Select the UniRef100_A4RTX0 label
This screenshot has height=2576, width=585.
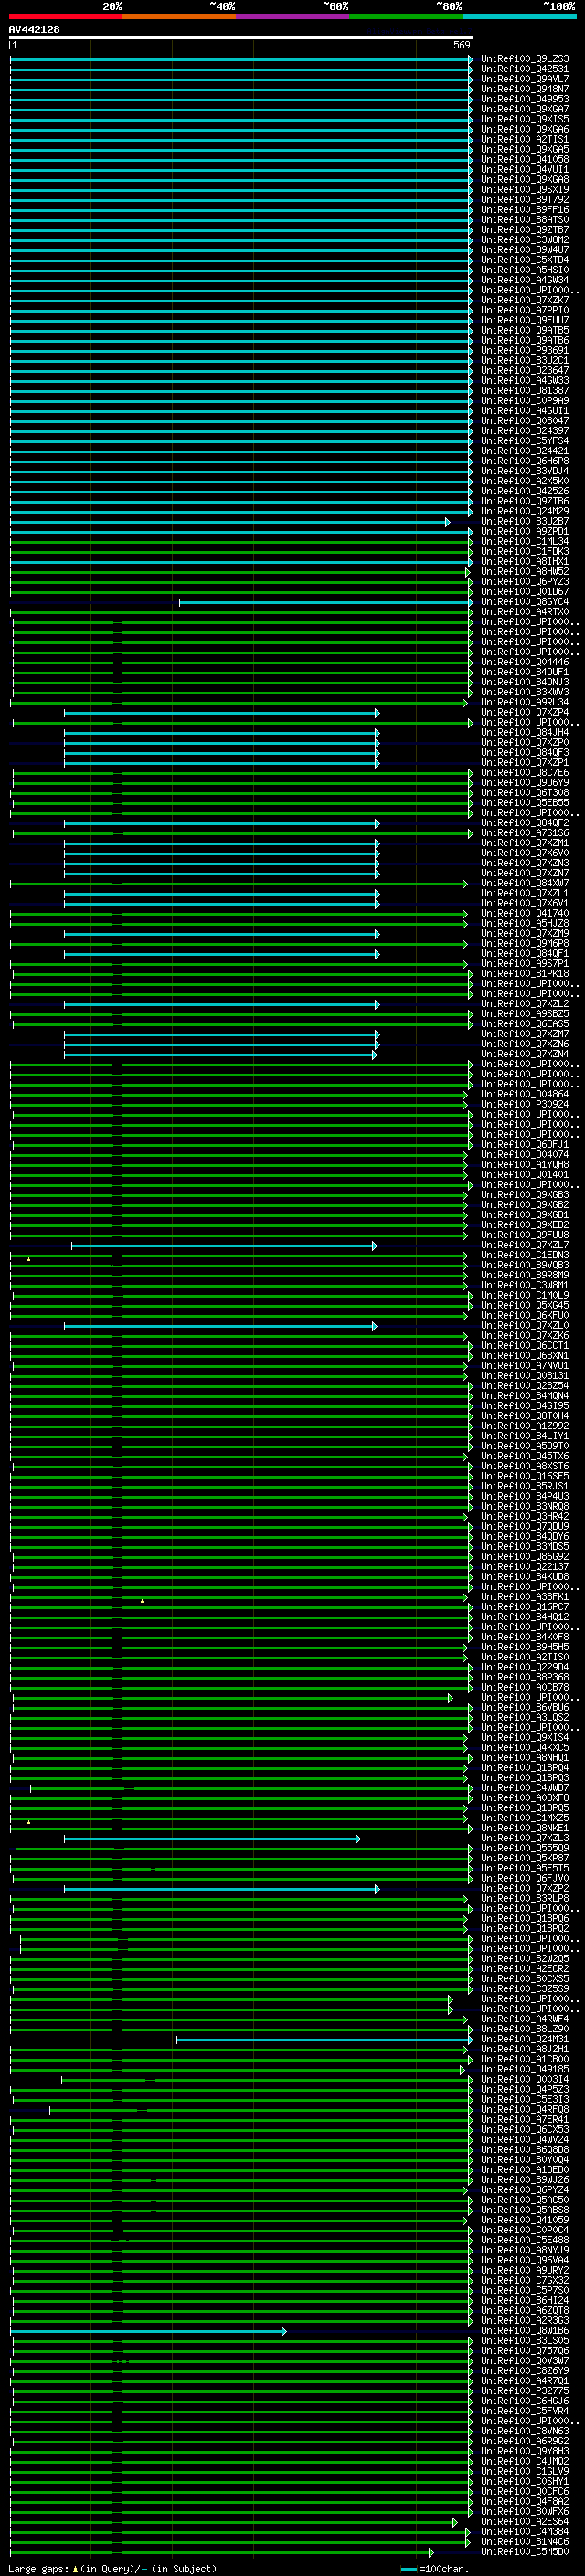tap(525, 612)
